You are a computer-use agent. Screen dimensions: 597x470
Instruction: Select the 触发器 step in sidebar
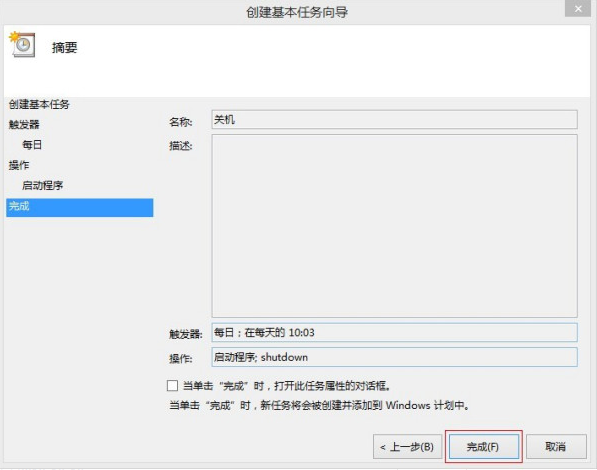coord(24,125)
